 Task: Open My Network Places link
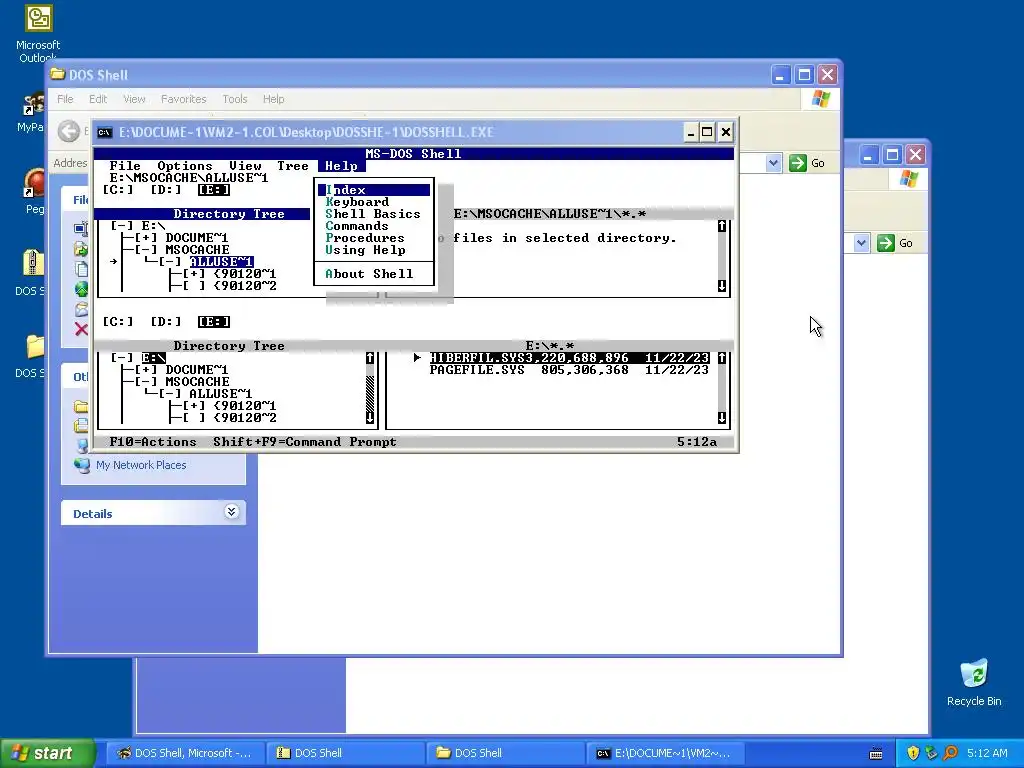point(141,465)
